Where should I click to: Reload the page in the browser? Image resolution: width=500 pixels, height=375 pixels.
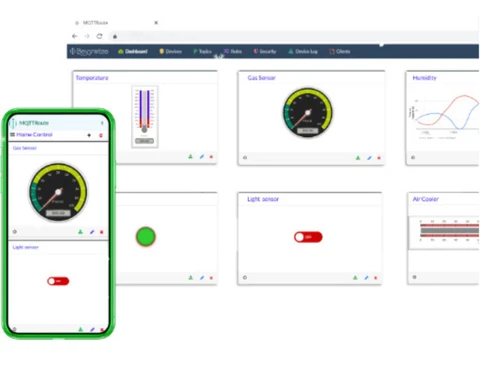[99, 36]
